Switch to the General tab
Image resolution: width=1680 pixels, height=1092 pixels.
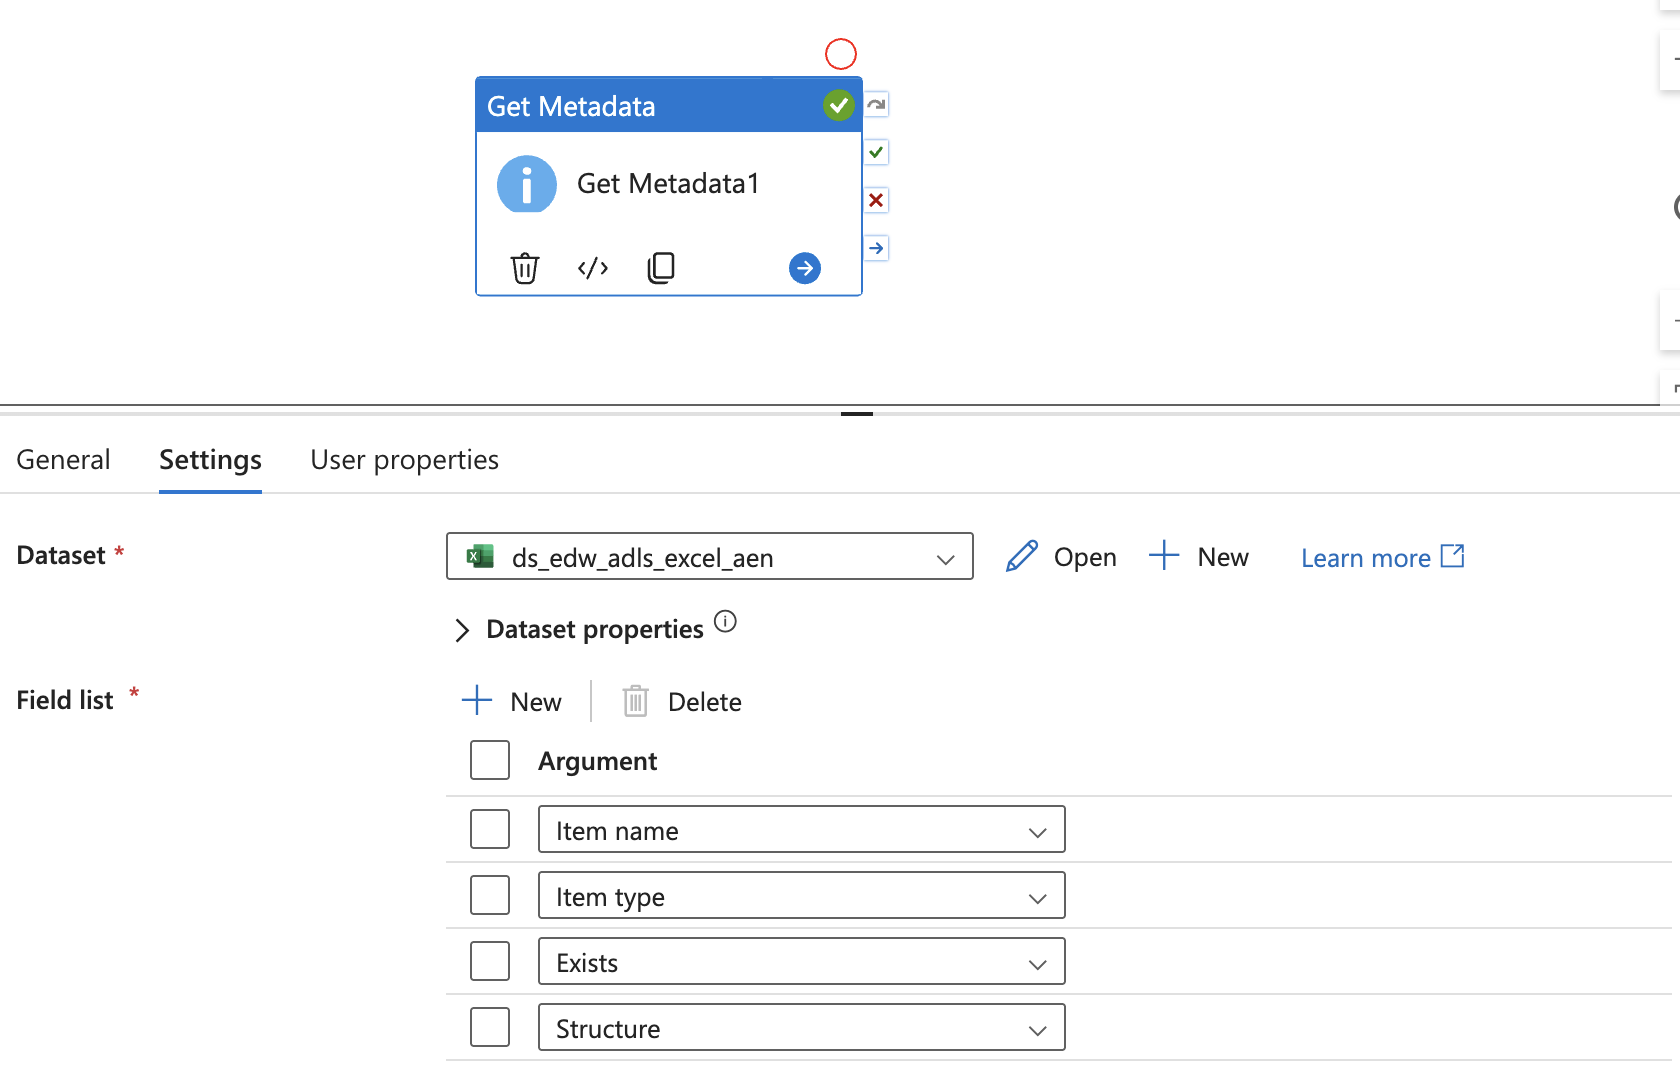coord(64,460)
